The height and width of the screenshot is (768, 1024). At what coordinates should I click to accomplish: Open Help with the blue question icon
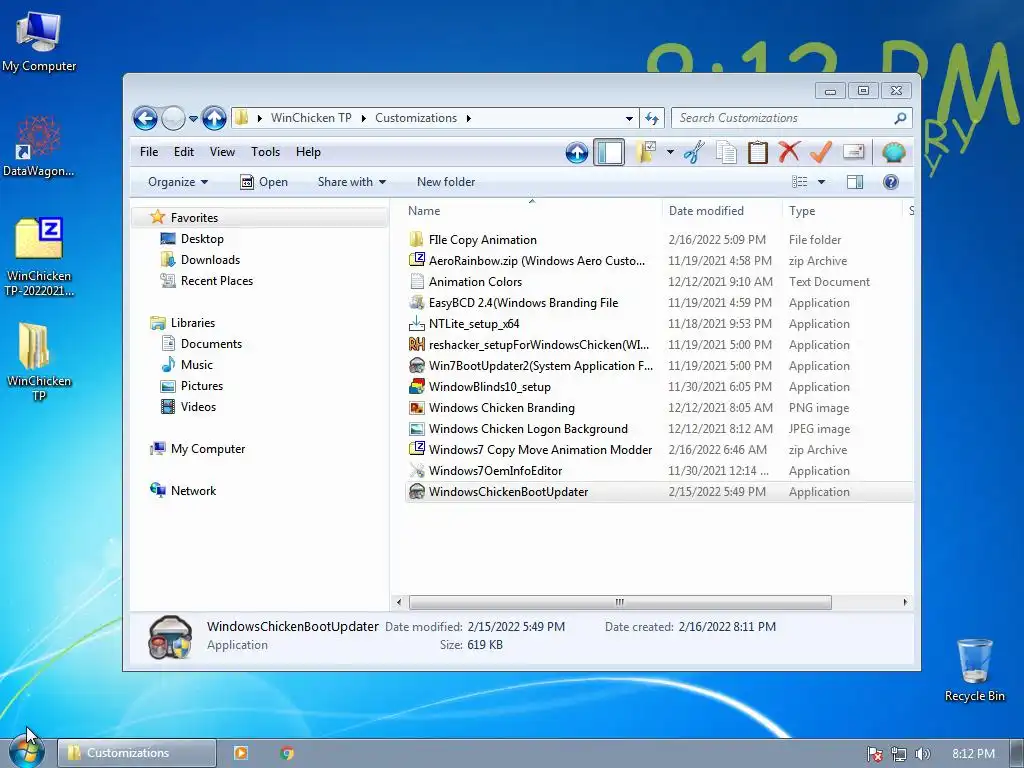891,182
